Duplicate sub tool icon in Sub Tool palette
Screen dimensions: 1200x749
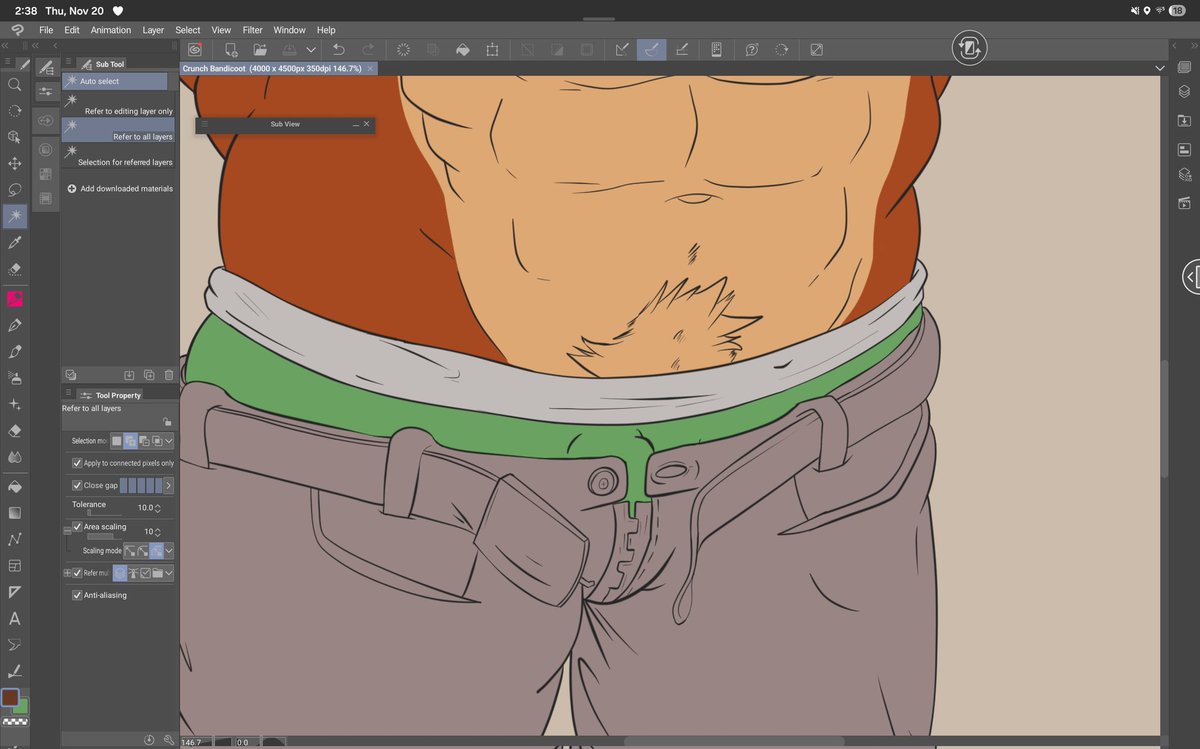pos(149,375)
